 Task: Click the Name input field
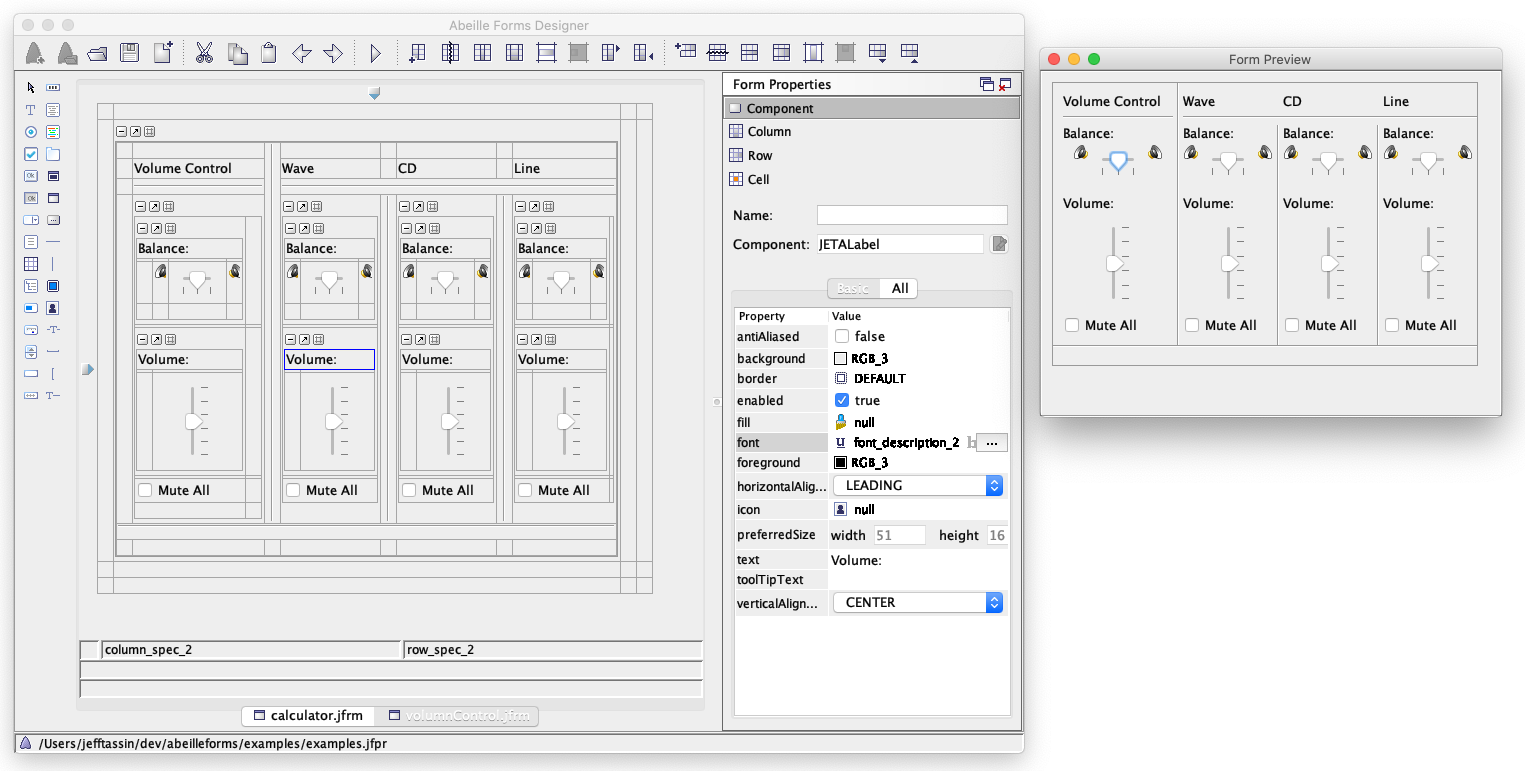912,215
